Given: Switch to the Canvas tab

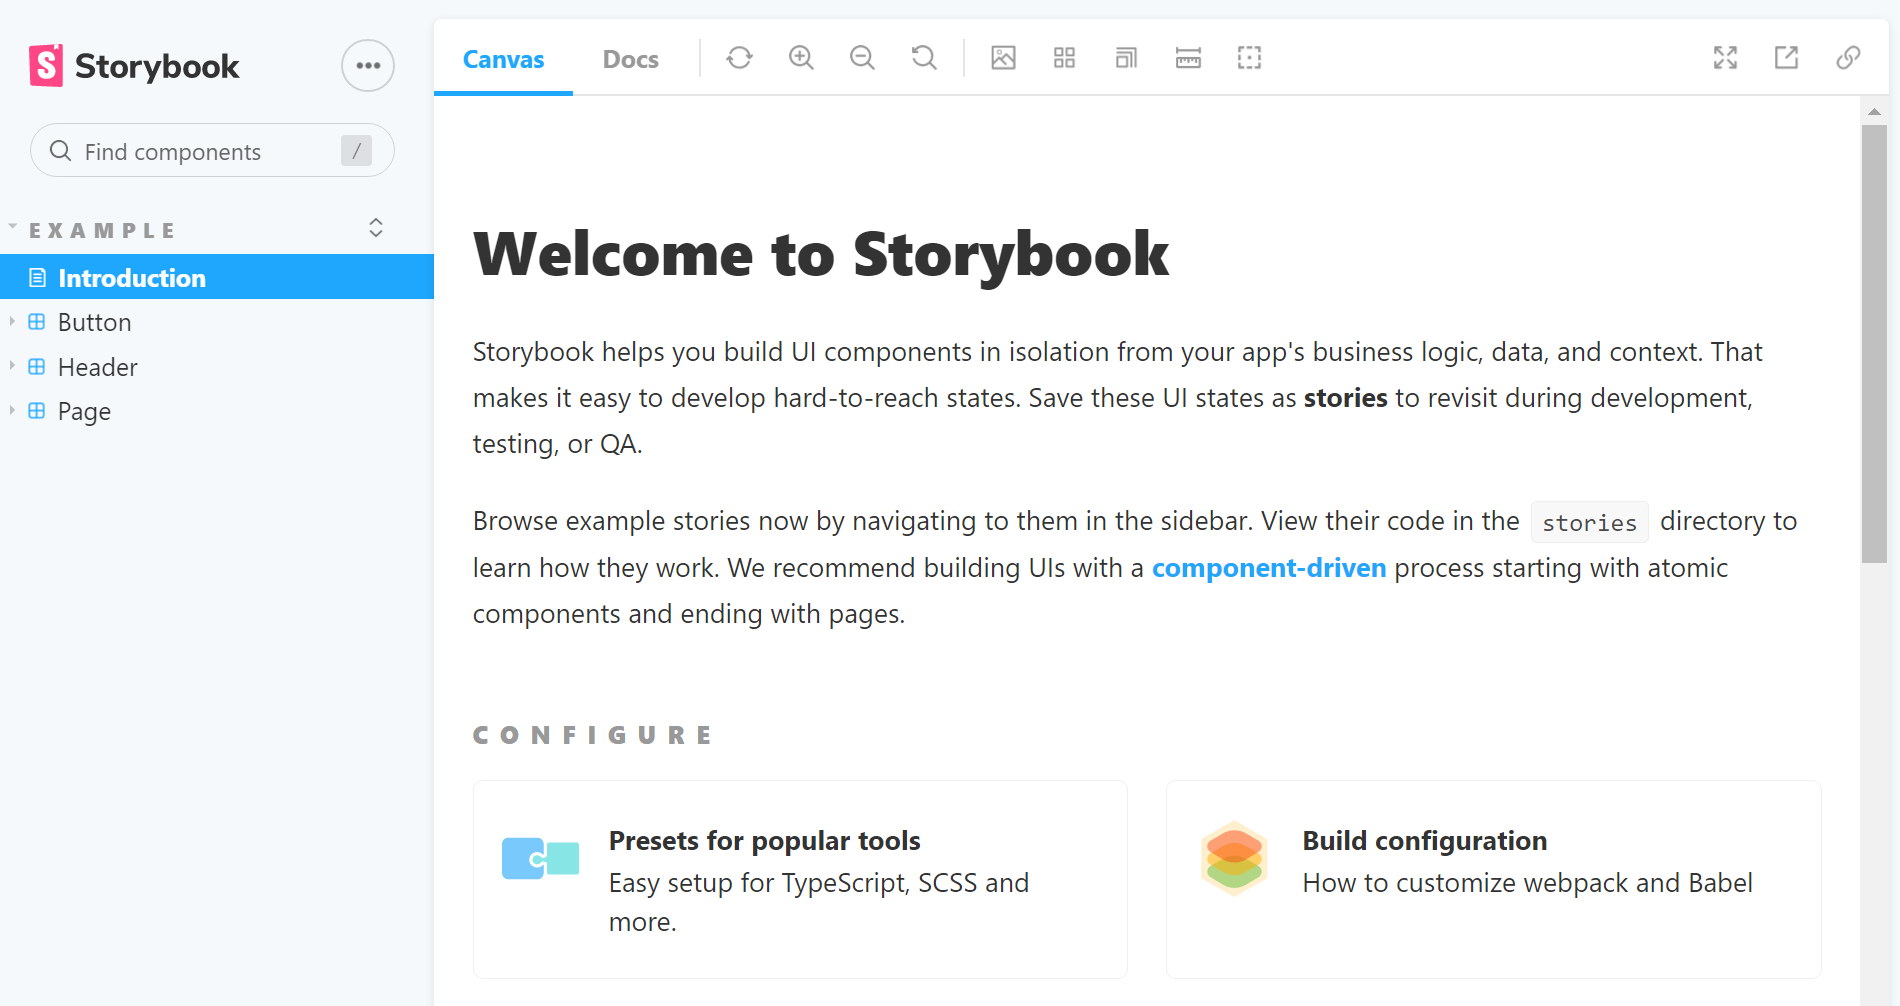Looking at the screenshot, I should point(503,59).
